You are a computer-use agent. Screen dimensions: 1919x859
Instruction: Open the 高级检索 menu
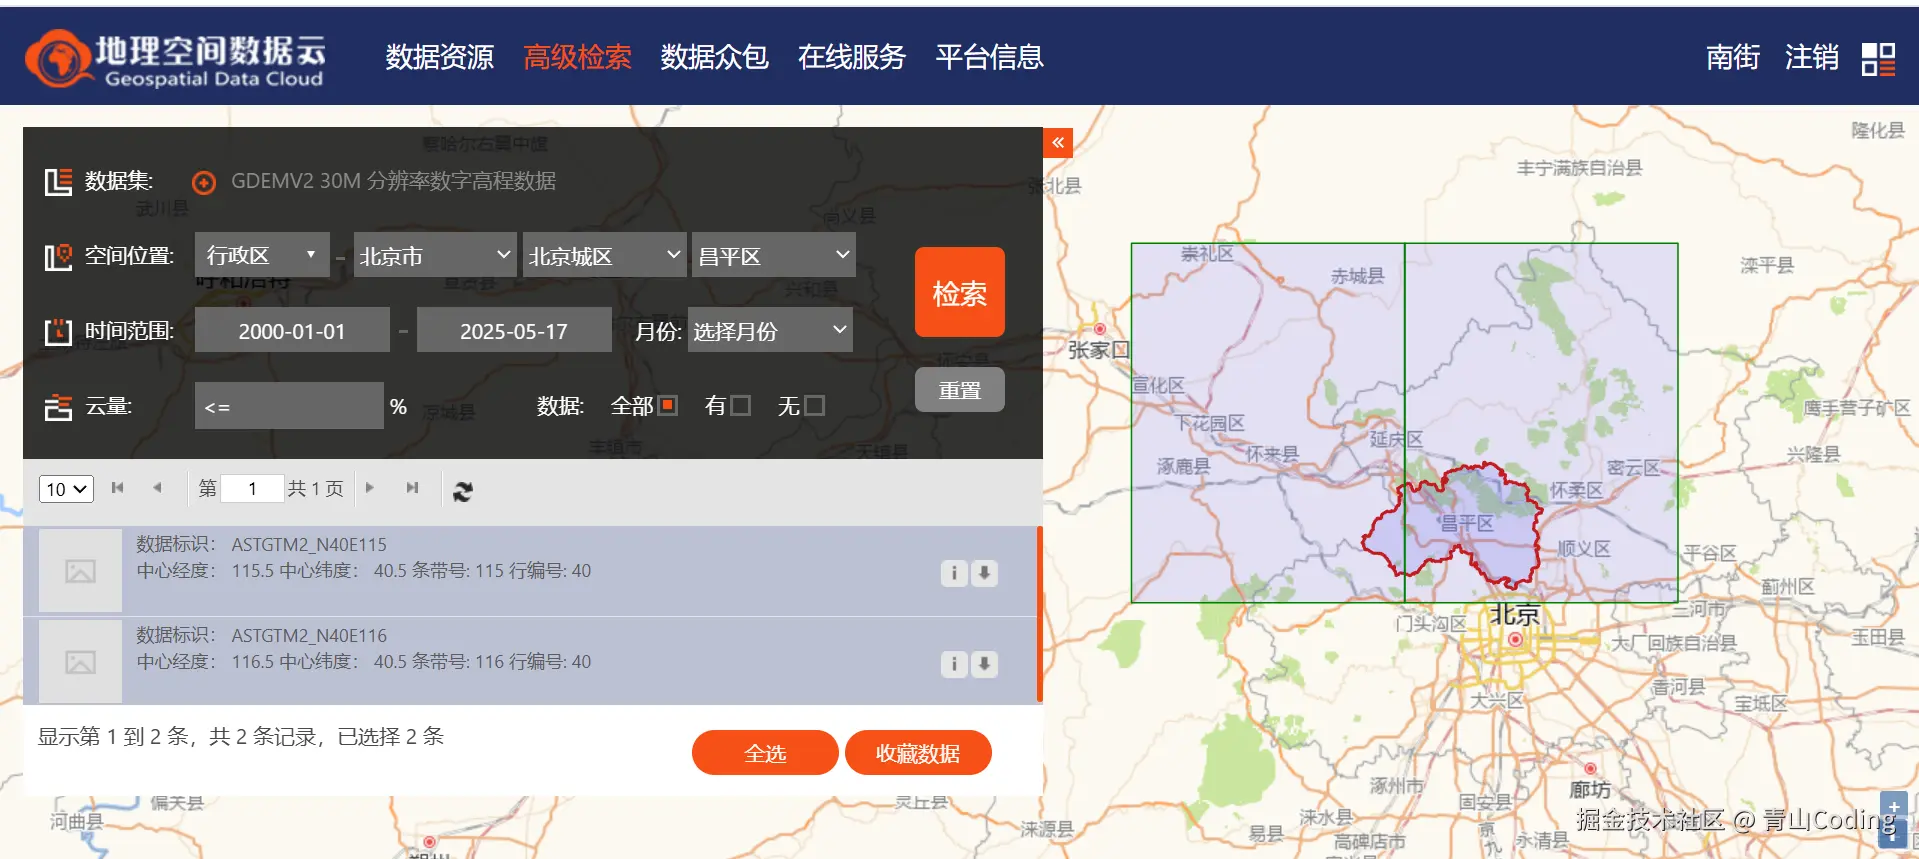coord(577,57)
